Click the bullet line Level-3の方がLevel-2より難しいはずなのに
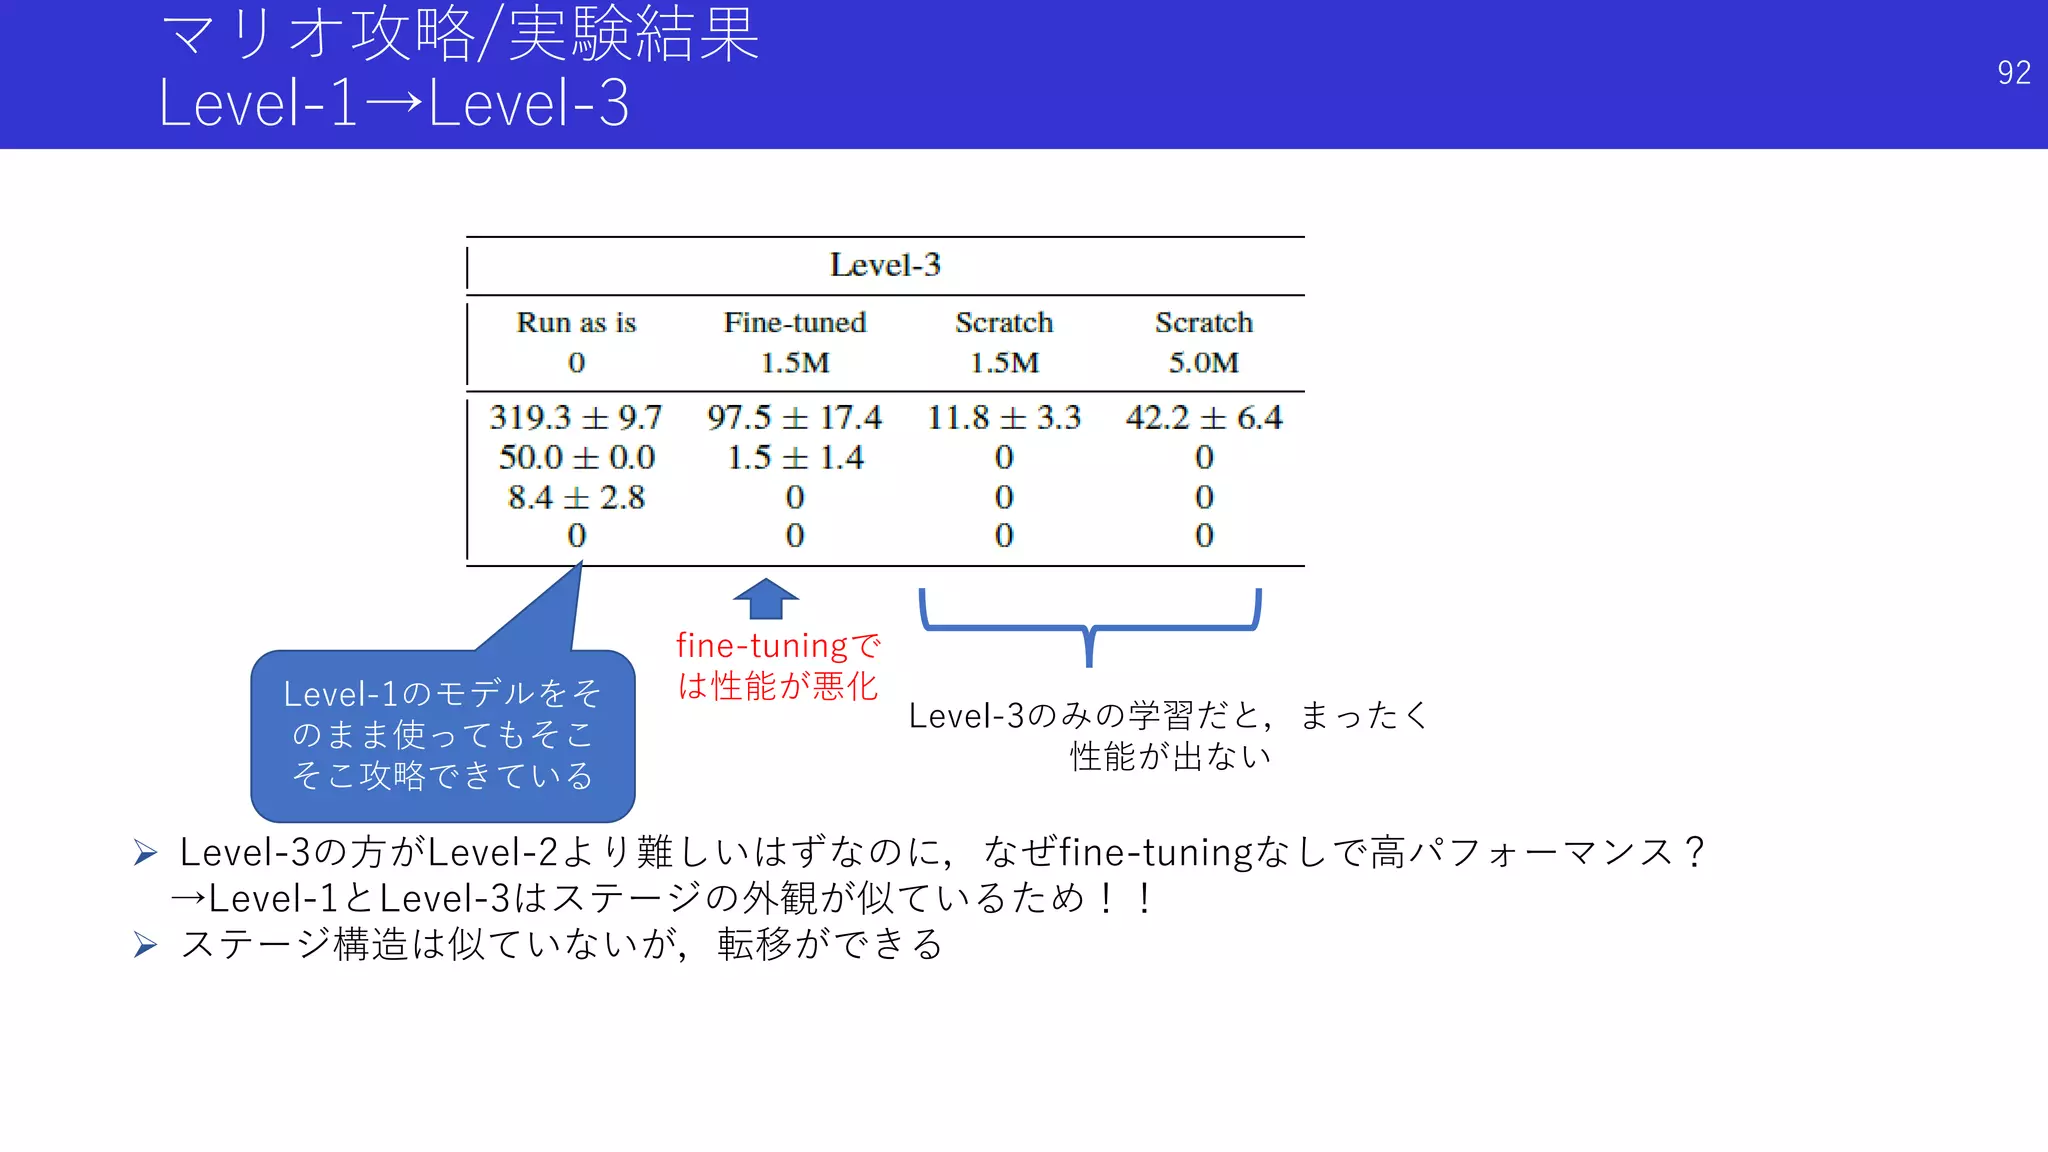Screen dimensions: 2048x1152 (942, 853)
